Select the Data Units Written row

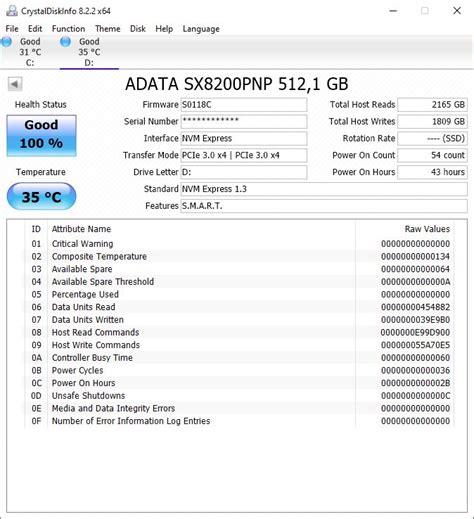[239, 320]
